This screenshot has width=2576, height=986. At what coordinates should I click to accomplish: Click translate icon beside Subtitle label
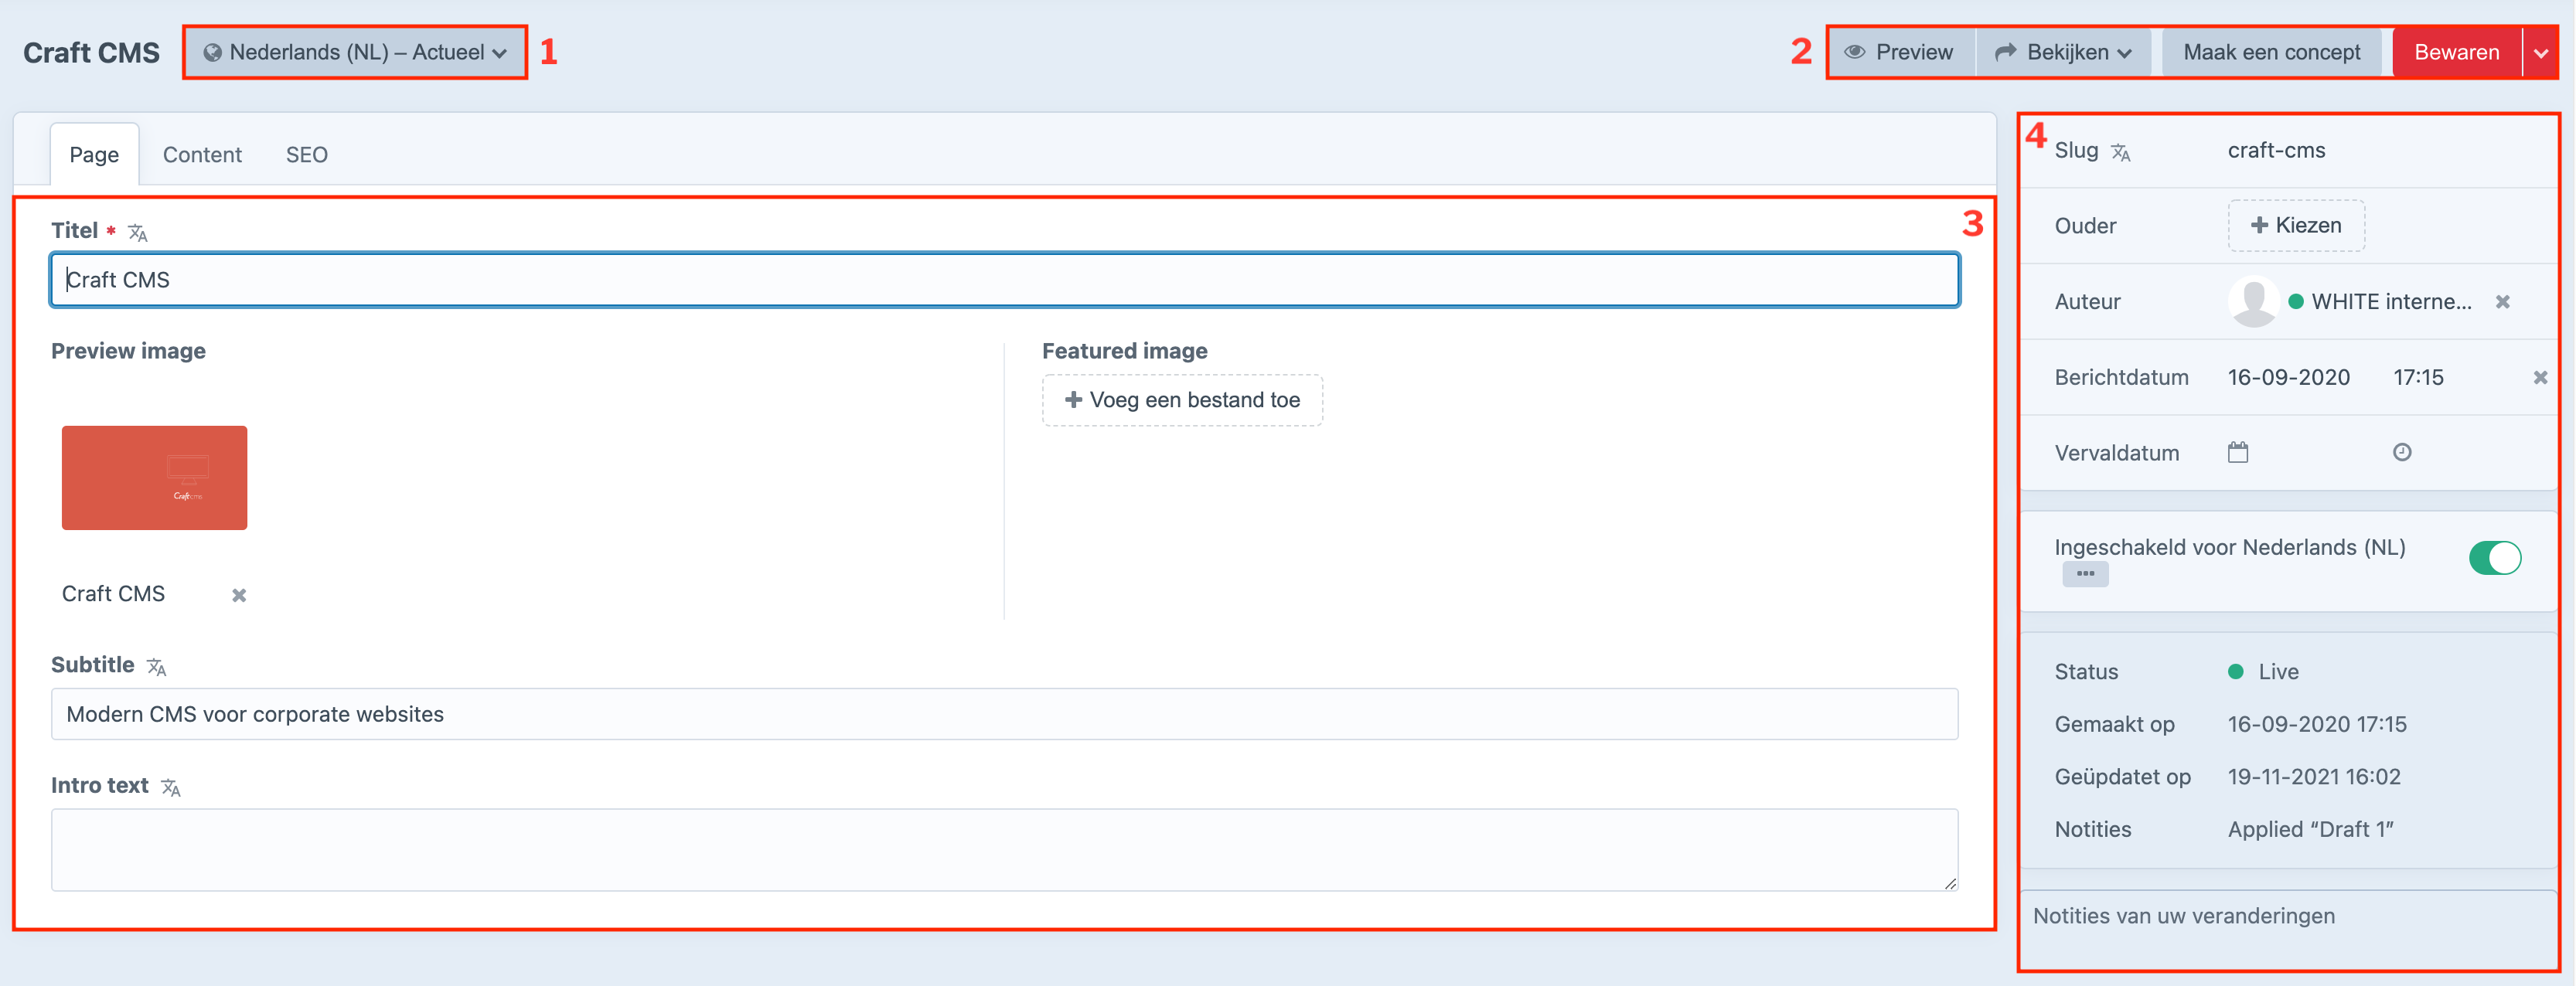click(157, 667)
